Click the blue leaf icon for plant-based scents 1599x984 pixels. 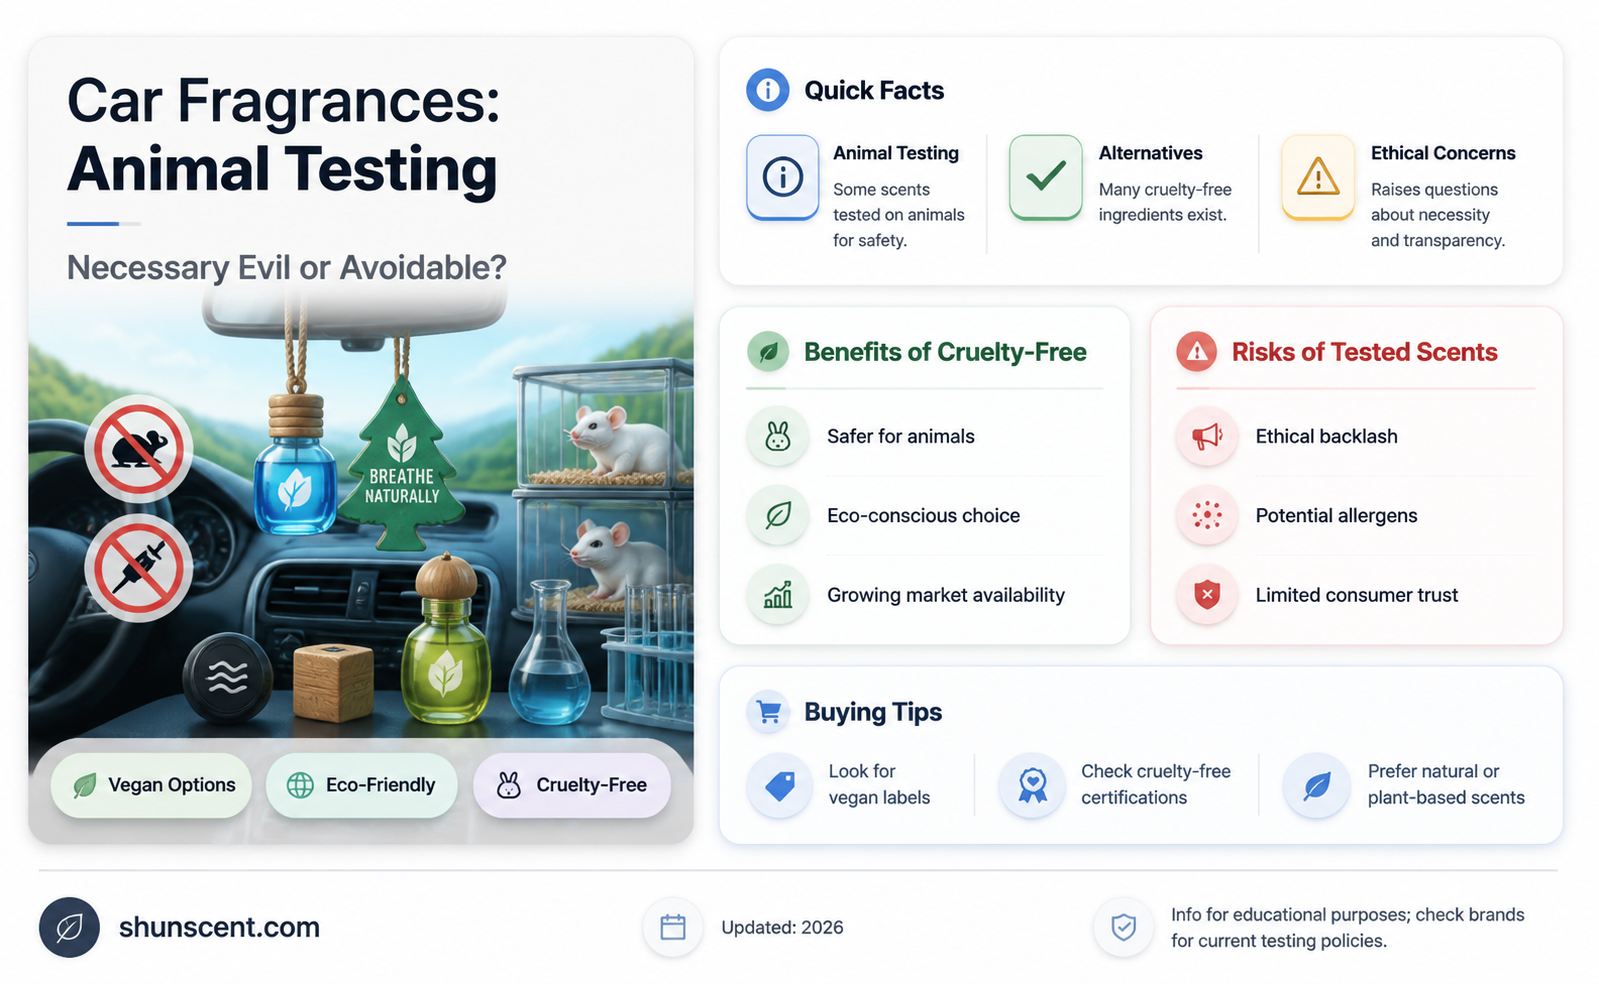pyautogui.click(x=1317, y=785)
